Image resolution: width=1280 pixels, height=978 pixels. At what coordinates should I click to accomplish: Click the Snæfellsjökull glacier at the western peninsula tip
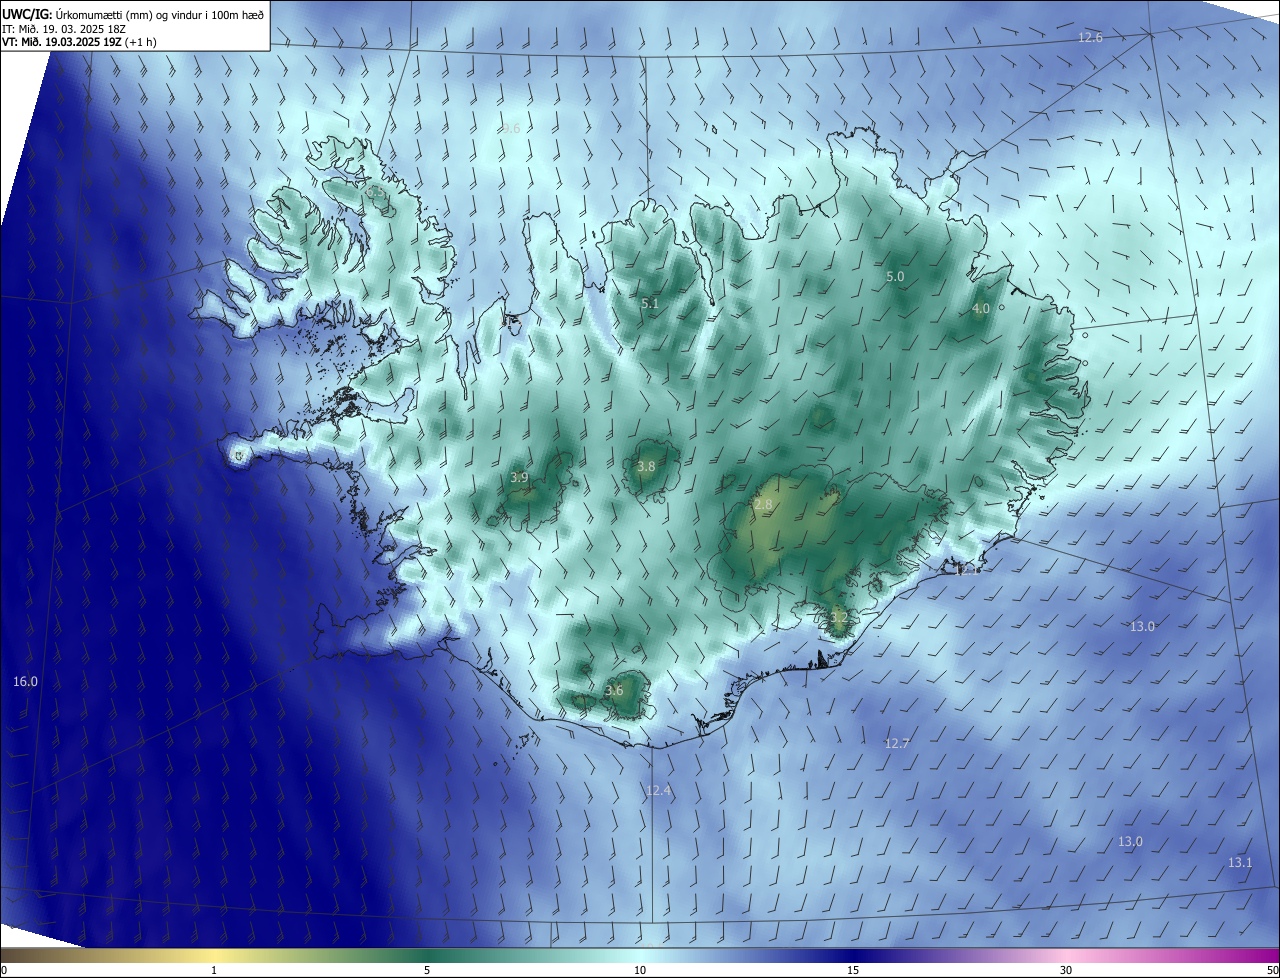(238, 456)
